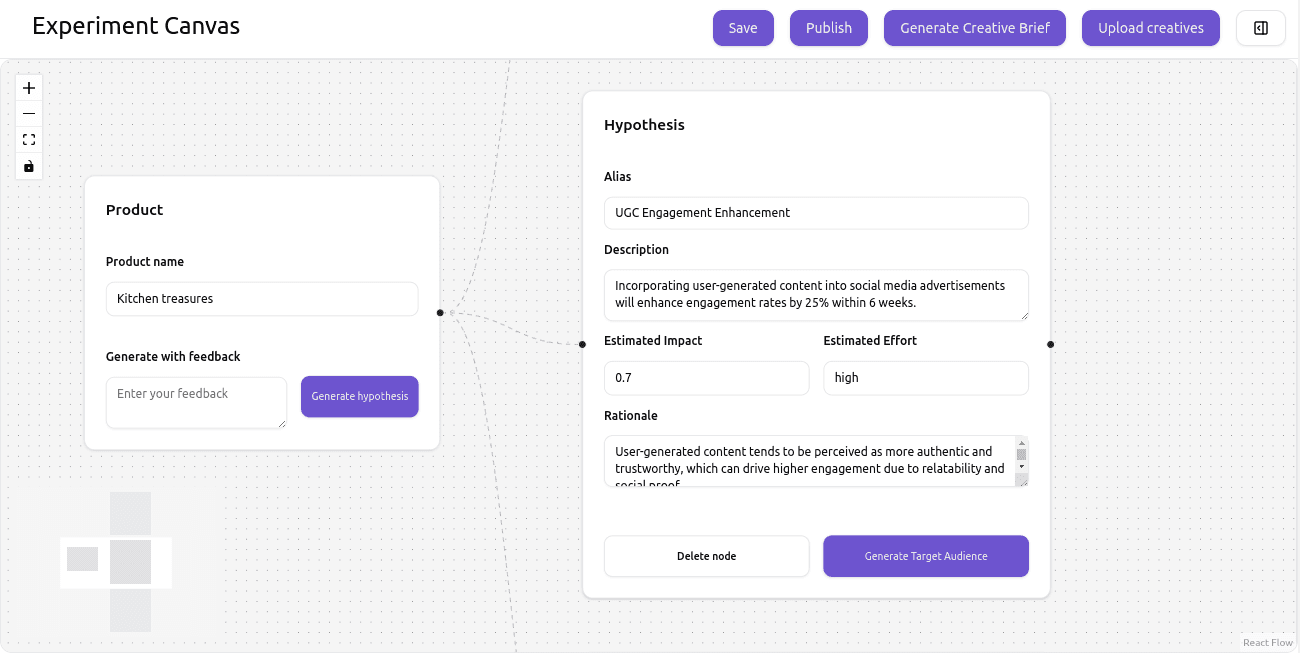Click Generate Creative Brief

[x=974, y=28]
